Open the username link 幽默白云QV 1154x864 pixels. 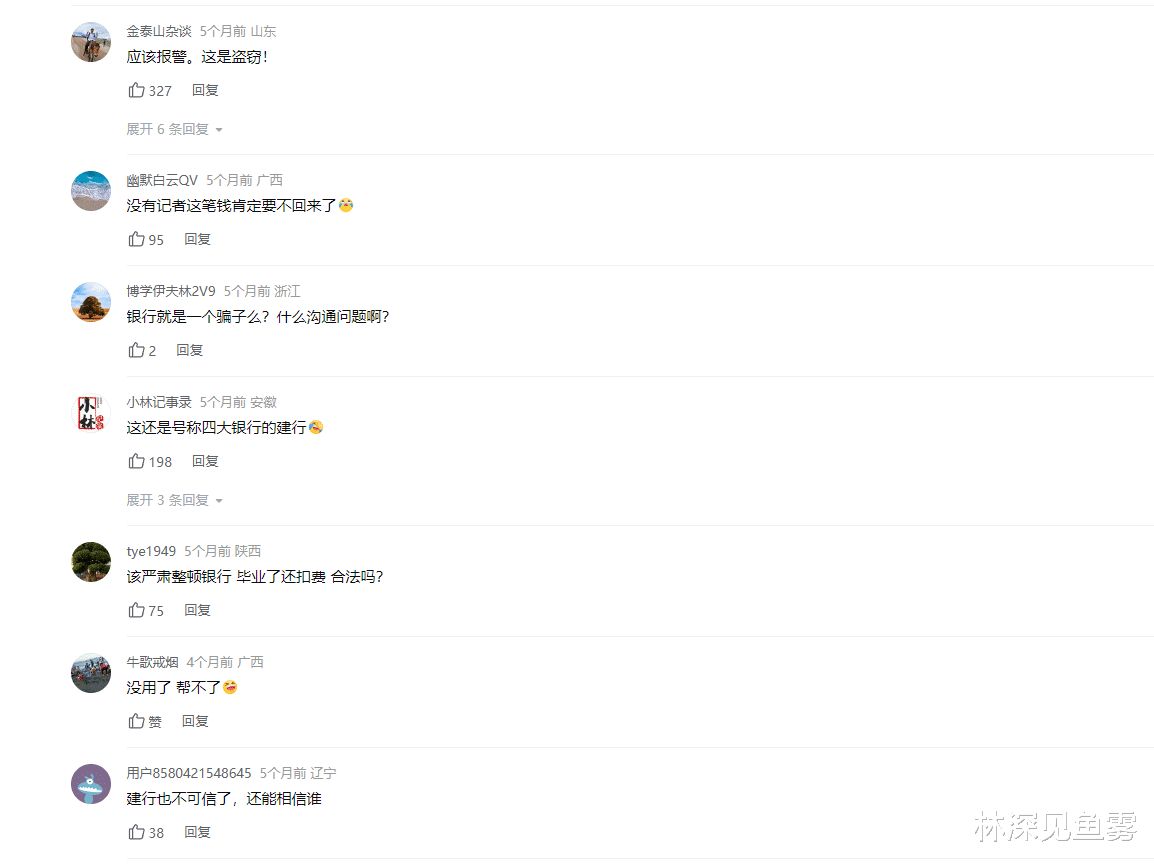[x=162, y=180]
